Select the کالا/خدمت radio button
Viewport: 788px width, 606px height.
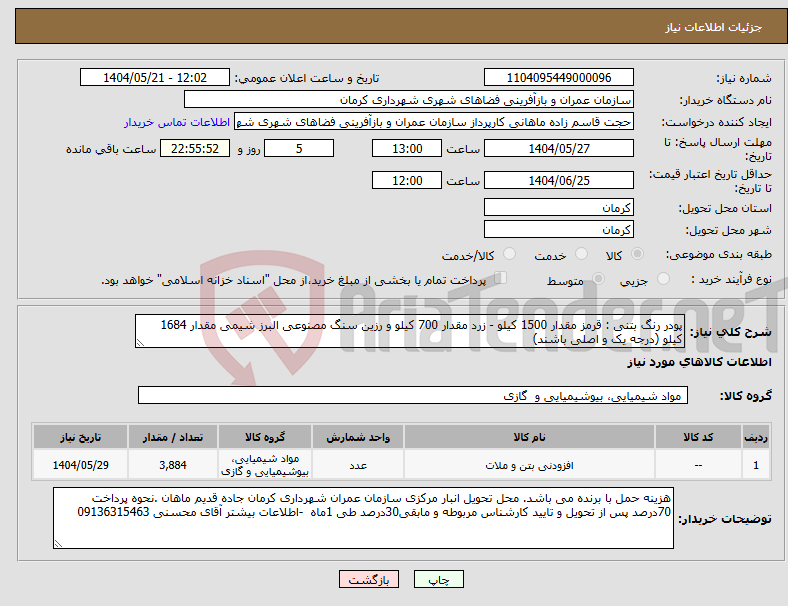click(x=510, y=254)
